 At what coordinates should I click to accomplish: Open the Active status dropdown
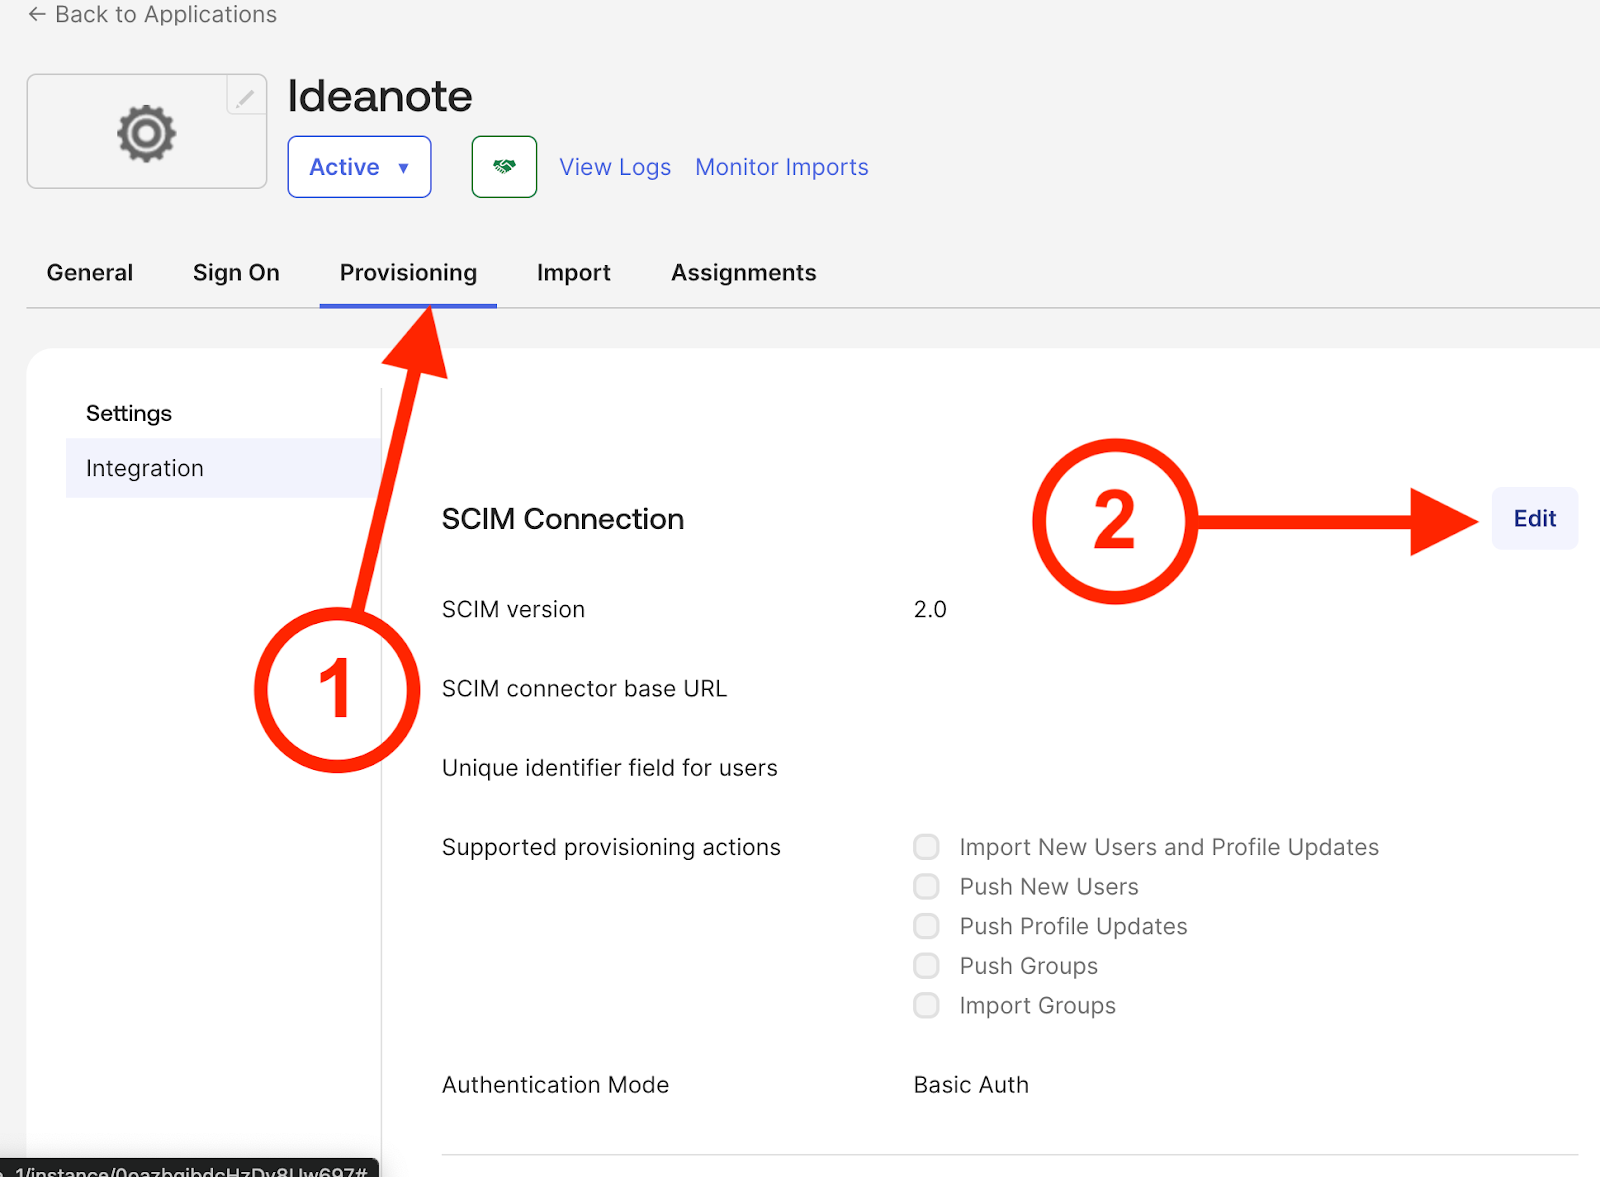[359, 167]
